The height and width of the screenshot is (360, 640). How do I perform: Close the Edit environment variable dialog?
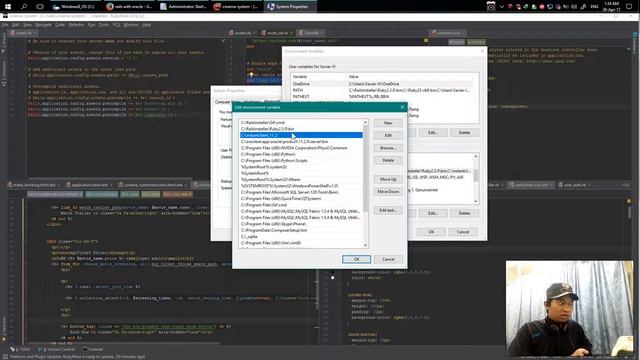pos(402,107)
